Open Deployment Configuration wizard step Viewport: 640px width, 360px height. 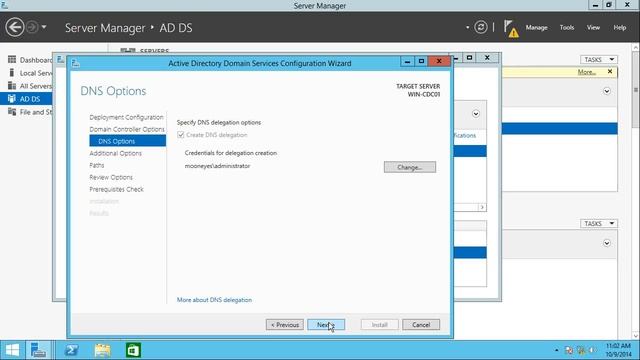pos(126,117)
